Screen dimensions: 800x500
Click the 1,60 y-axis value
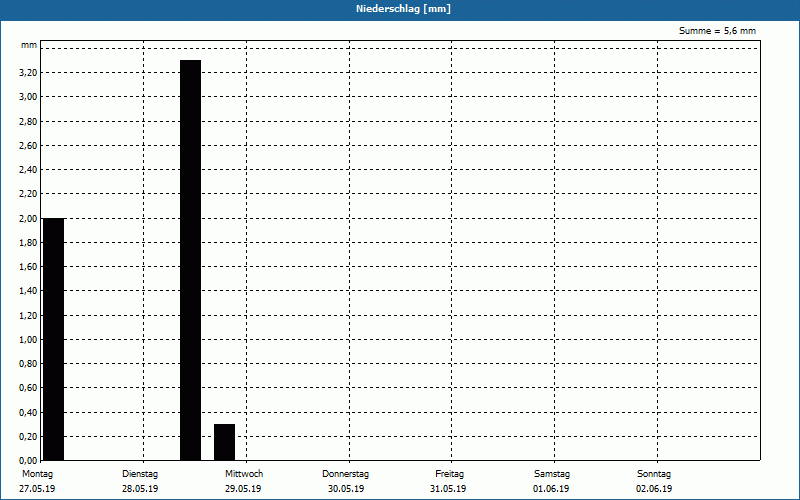[x=28, y=267]
